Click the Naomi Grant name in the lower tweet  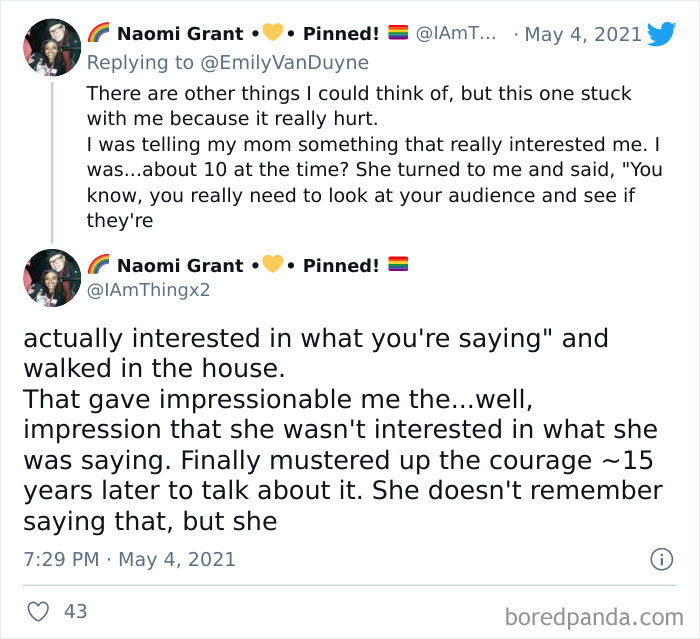pyautogui.click(x=180, y=265)
